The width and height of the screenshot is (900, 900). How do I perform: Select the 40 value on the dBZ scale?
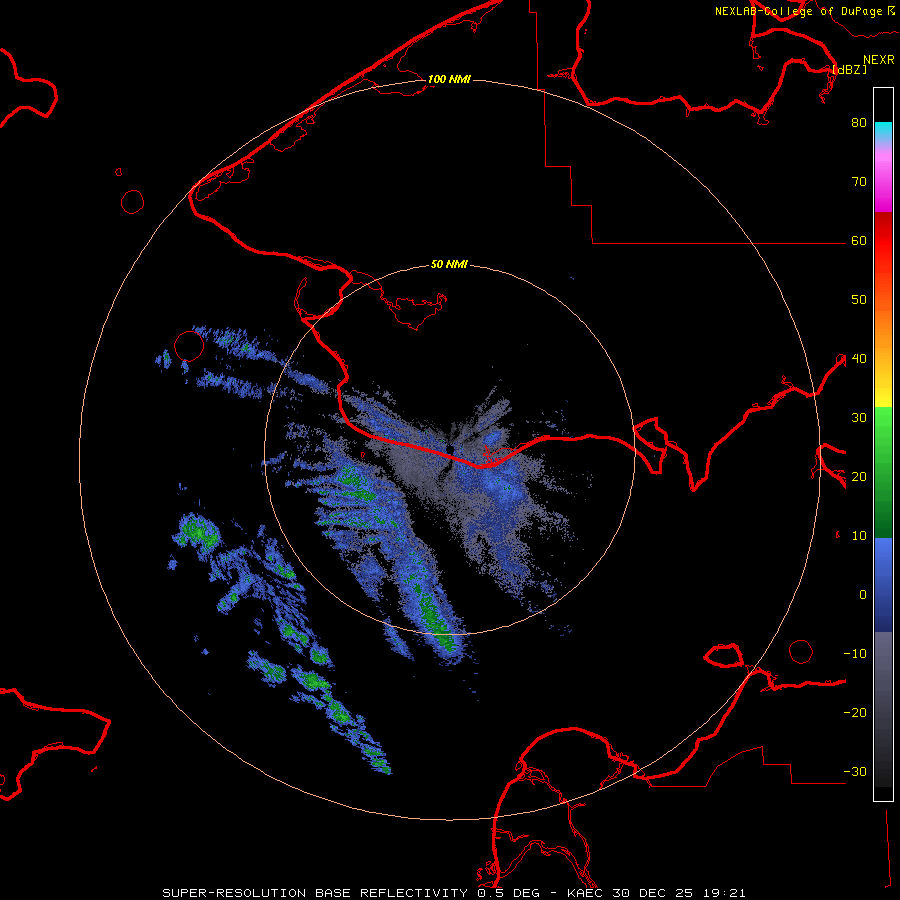point(859,359)
